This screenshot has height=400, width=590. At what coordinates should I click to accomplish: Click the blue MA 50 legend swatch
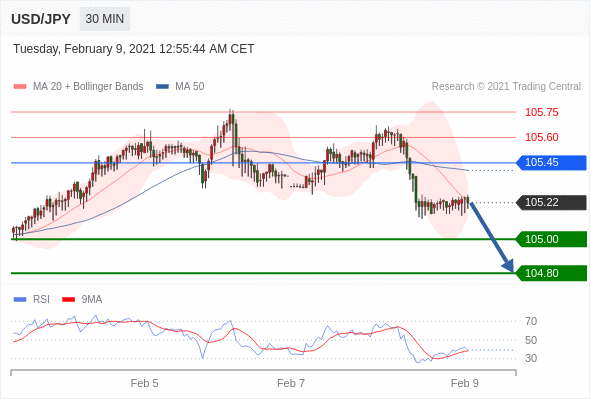point(162,87)
